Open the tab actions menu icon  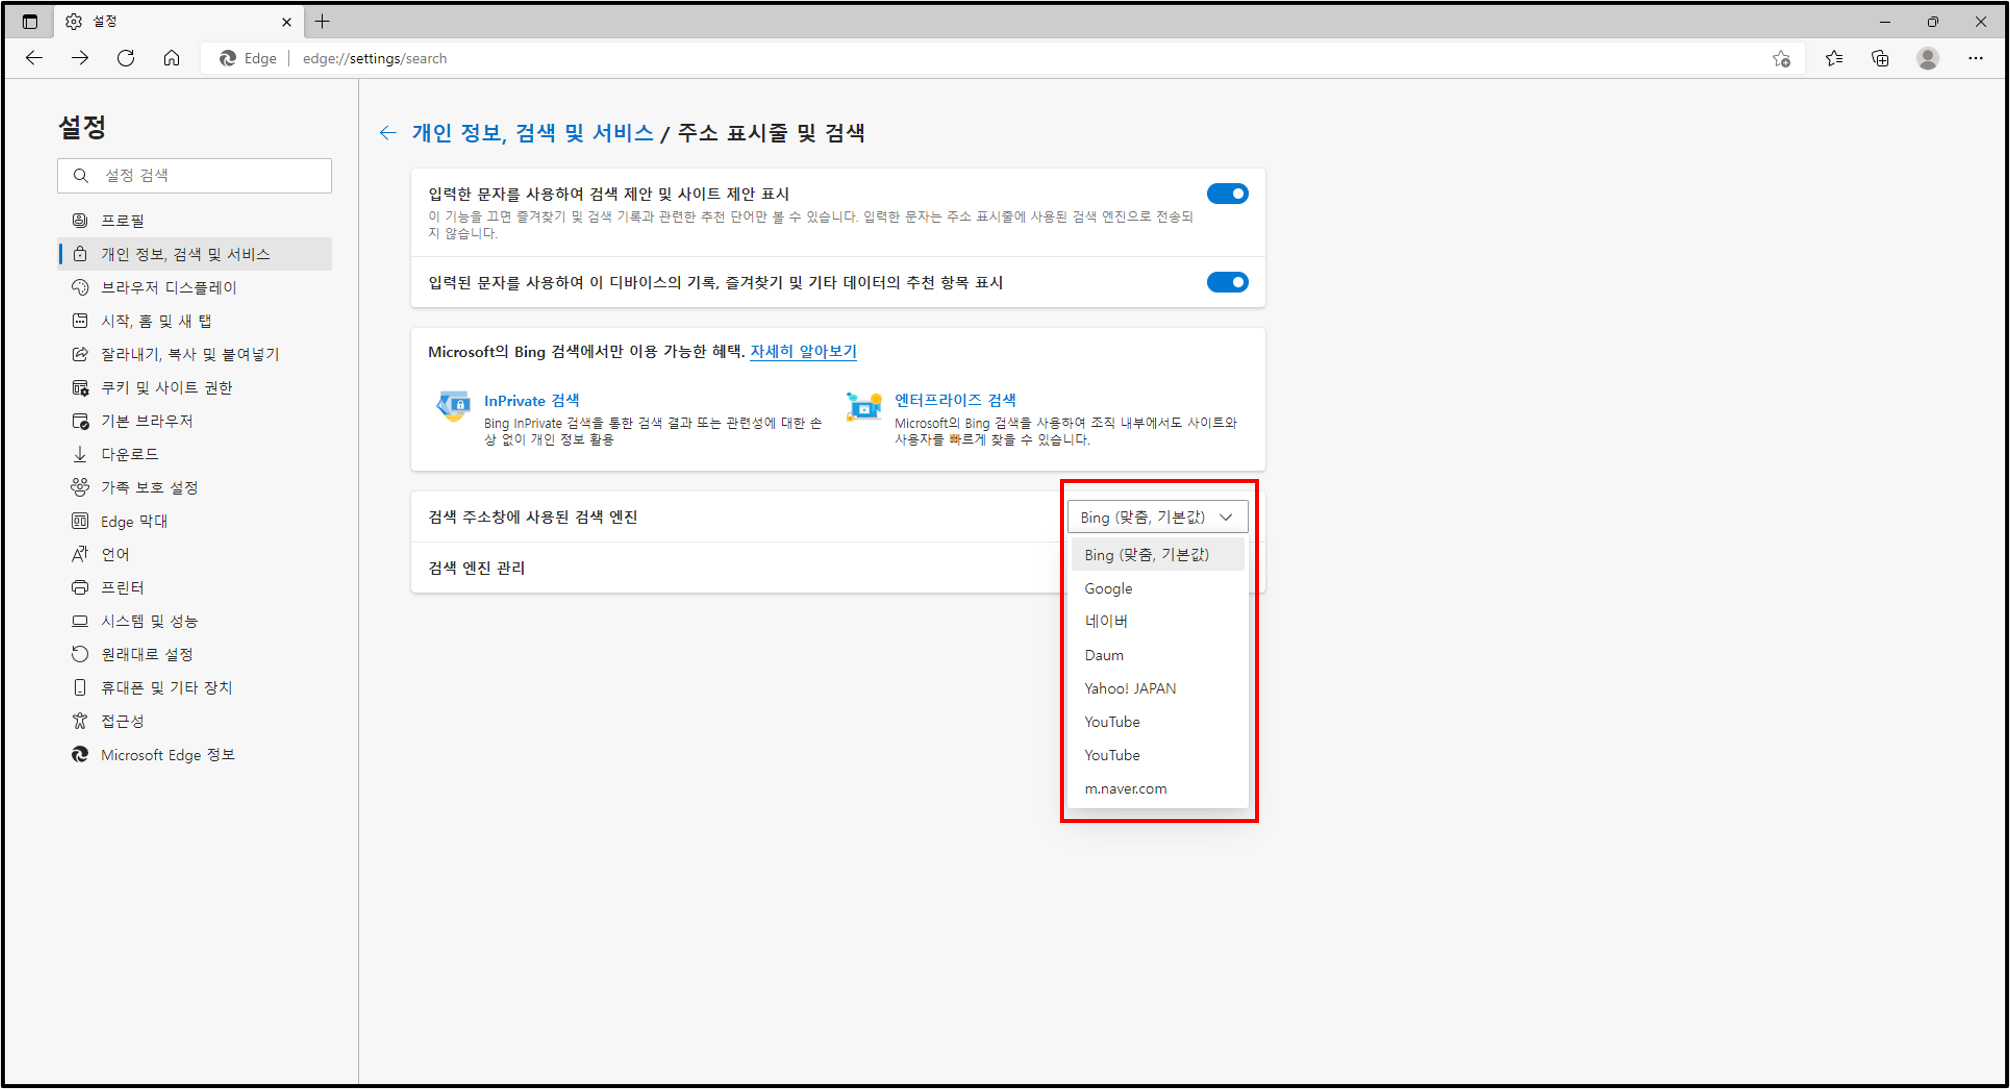(x=30, y=21)
